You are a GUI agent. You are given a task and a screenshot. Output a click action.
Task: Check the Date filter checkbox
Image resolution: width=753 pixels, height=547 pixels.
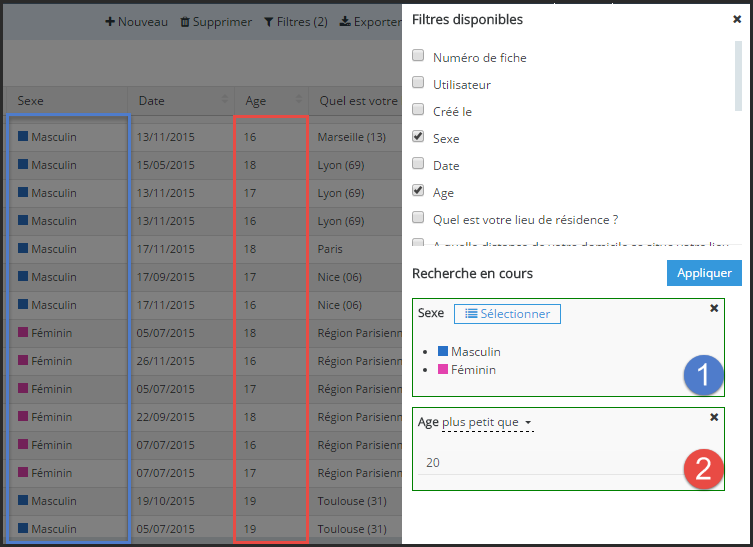(x=418, y=163)
